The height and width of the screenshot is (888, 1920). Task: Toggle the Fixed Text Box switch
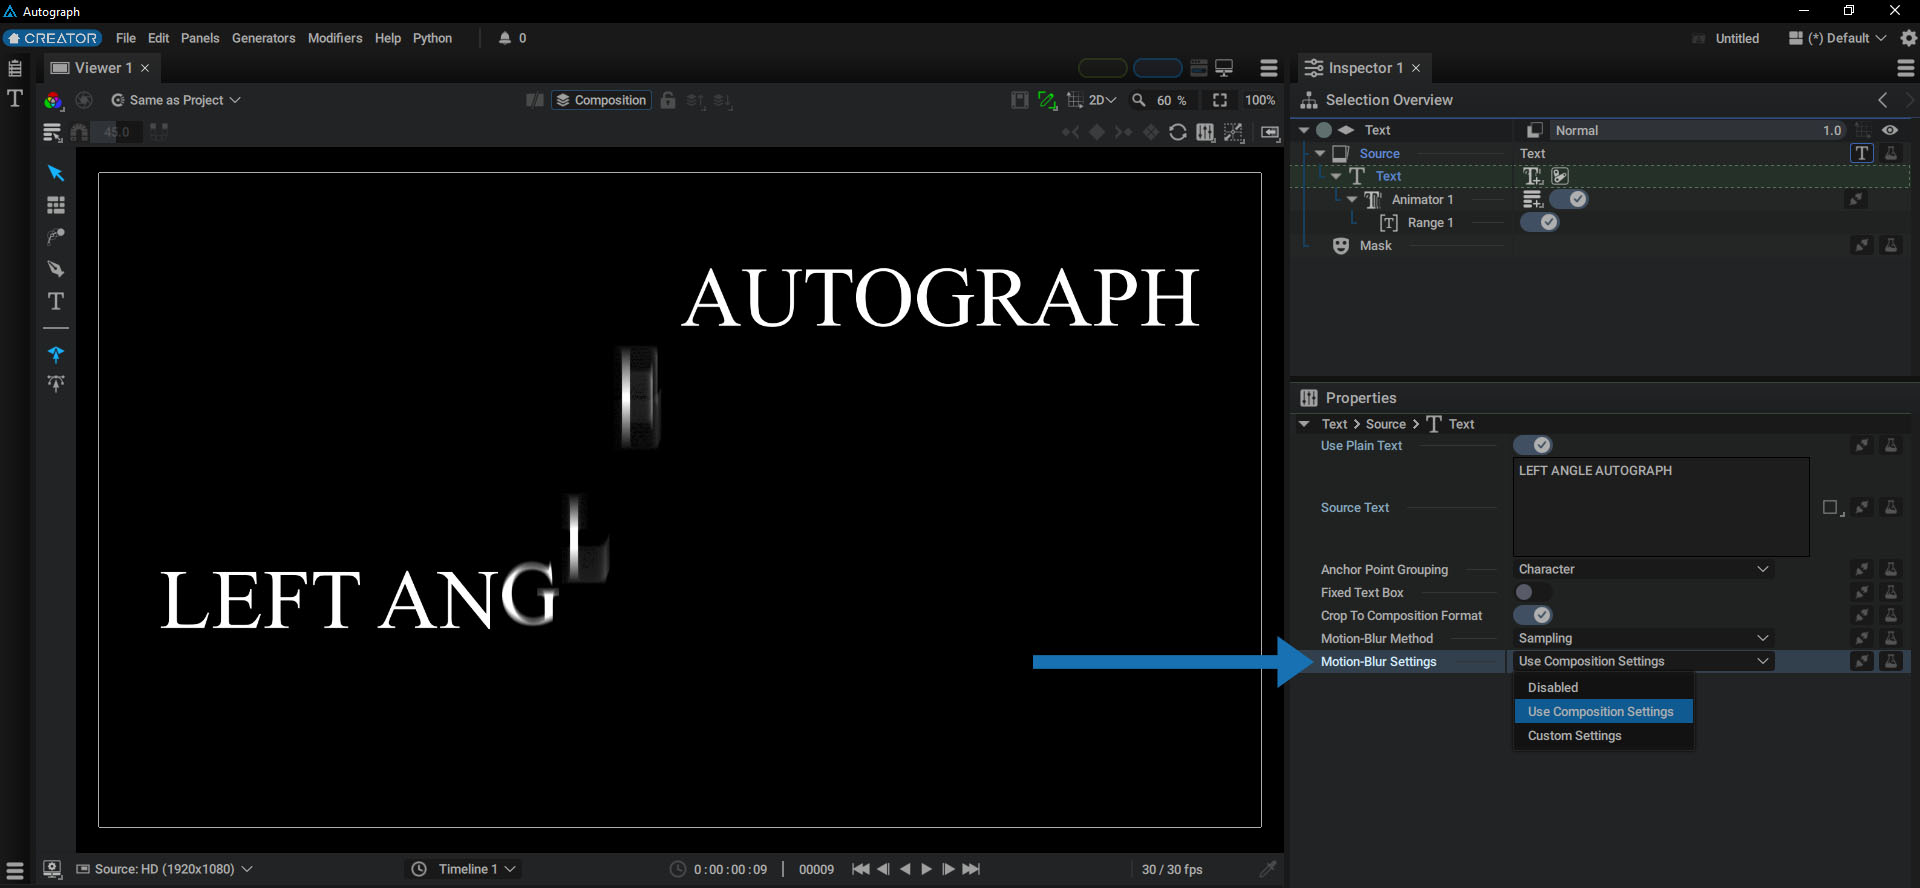coord(1533,592)
